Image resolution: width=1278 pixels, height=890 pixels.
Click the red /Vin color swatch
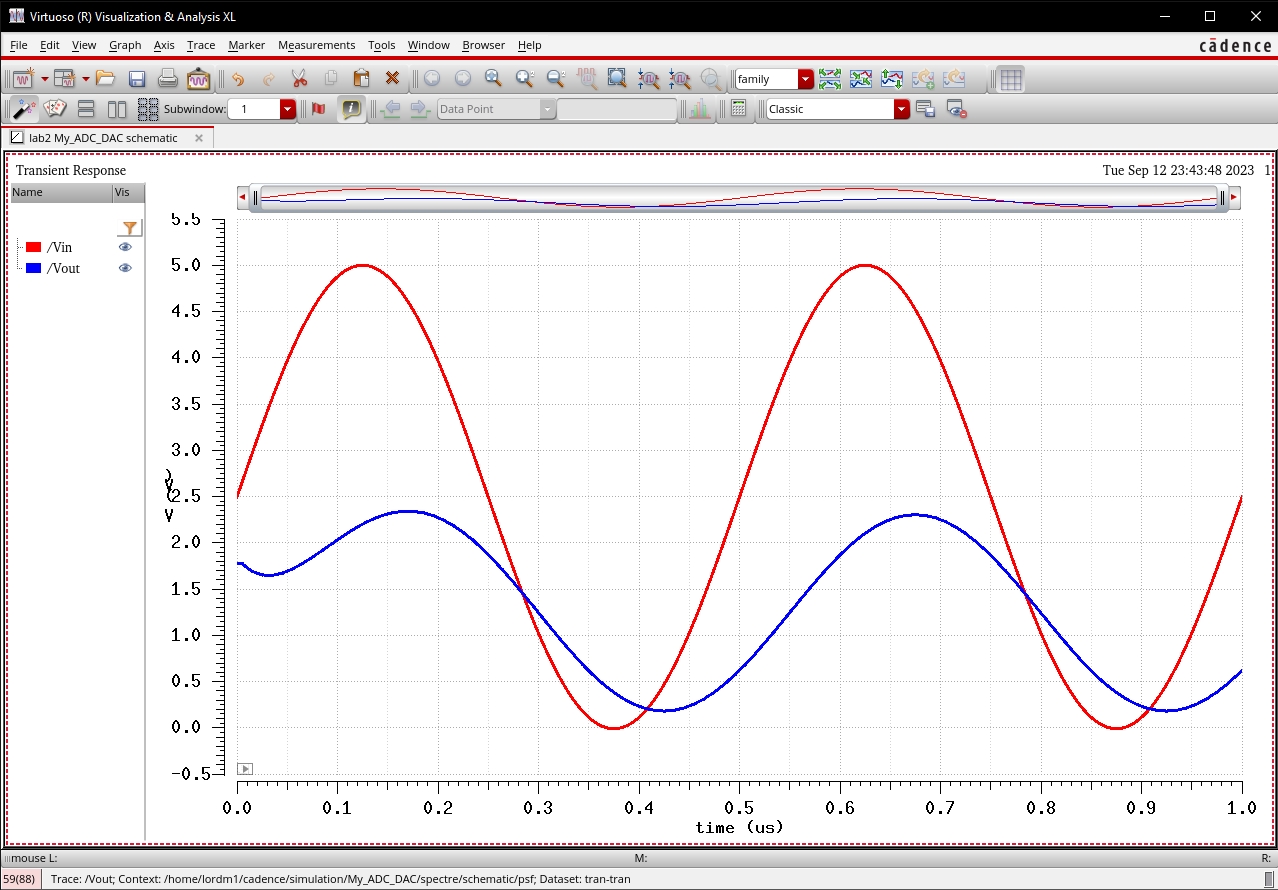(x=33, y=247)
